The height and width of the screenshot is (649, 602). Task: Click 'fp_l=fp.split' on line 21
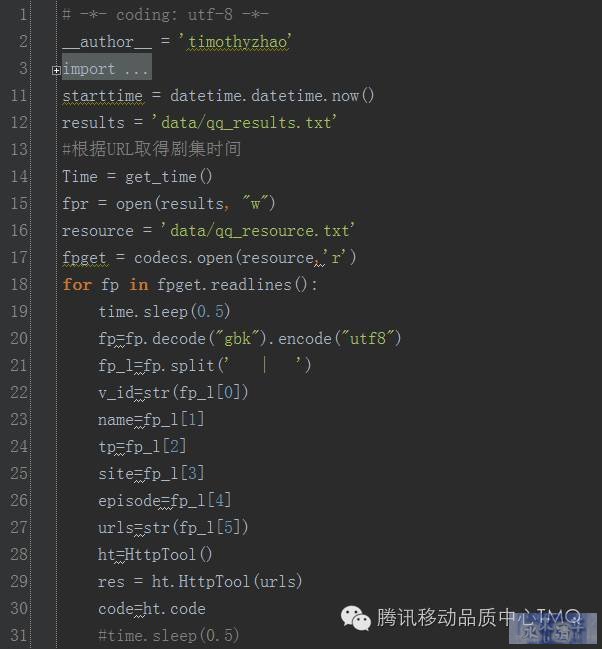[x=157, y=366]
